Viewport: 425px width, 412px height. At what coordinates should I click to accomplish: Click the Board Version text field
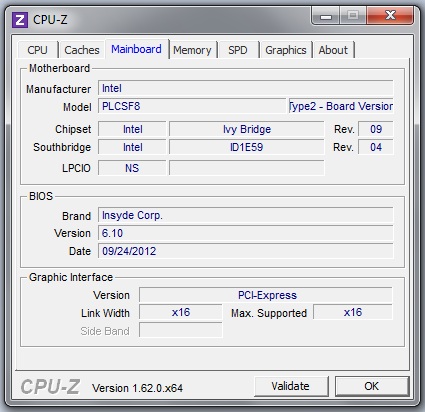(341, 106)
